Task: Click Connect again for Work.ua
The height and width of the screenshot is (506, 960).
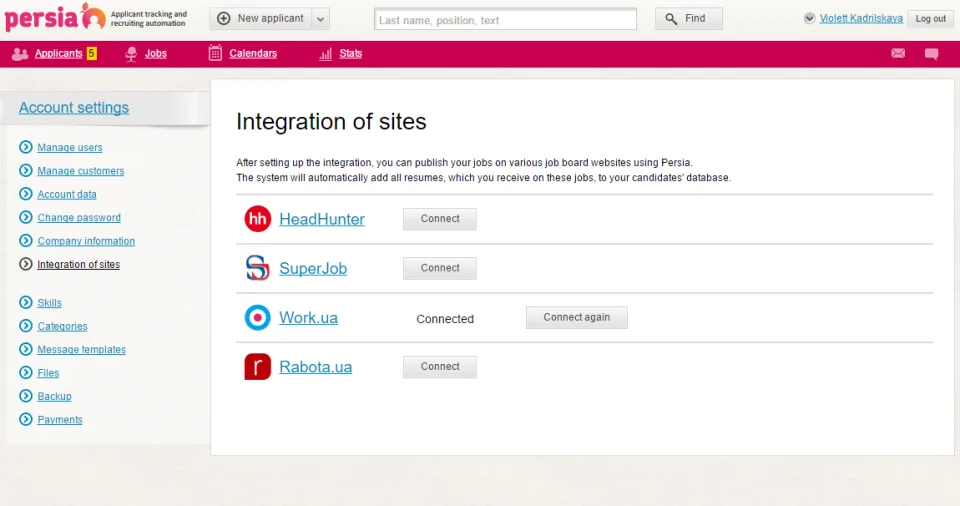Action: tap(577, 317)
